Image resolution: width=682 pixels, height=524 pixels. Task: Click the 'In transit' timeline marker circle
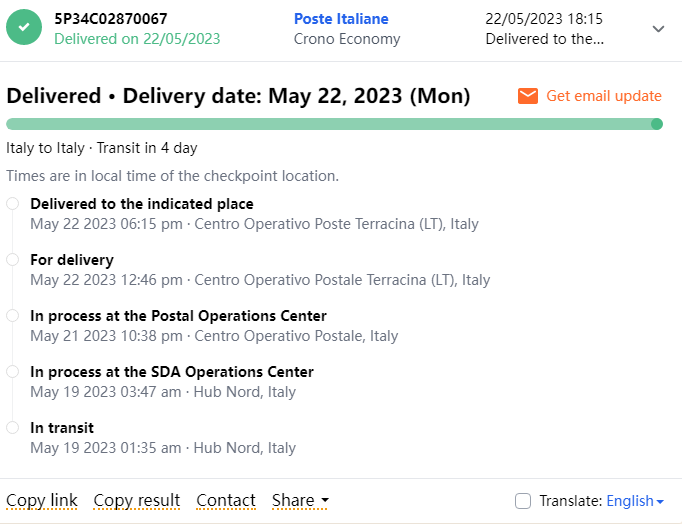(x=12, y=428)
